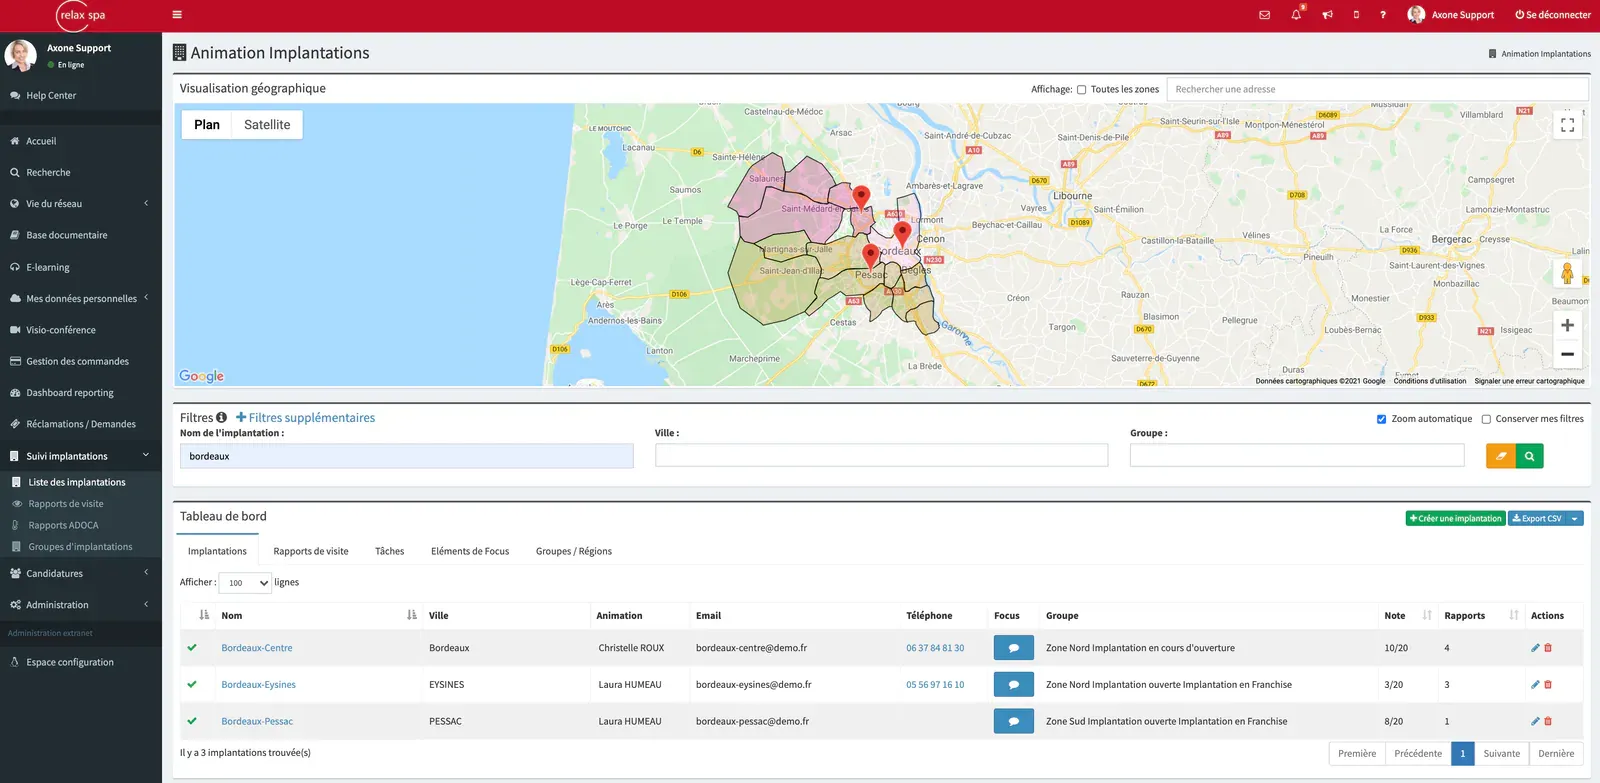
Task: Open Filtres supplémentaires link
Action: click(x=305, y=418)
